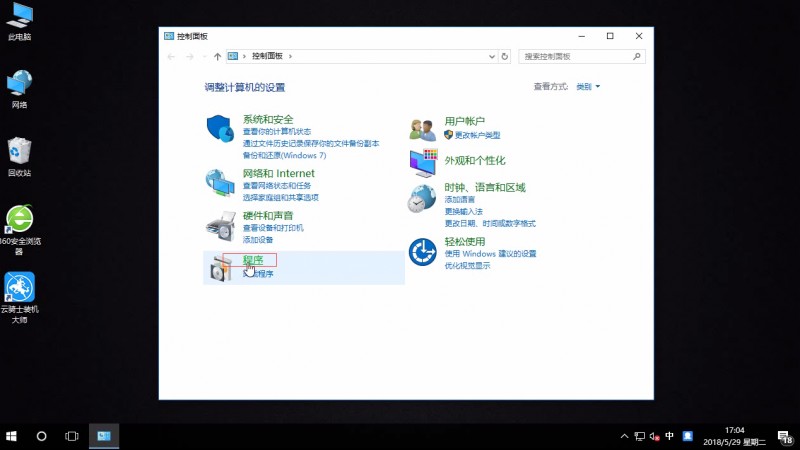Click 查看网络状态和任务 link
Image resolution: width=800 pixels, height=450 pixels.
point(277,186)
